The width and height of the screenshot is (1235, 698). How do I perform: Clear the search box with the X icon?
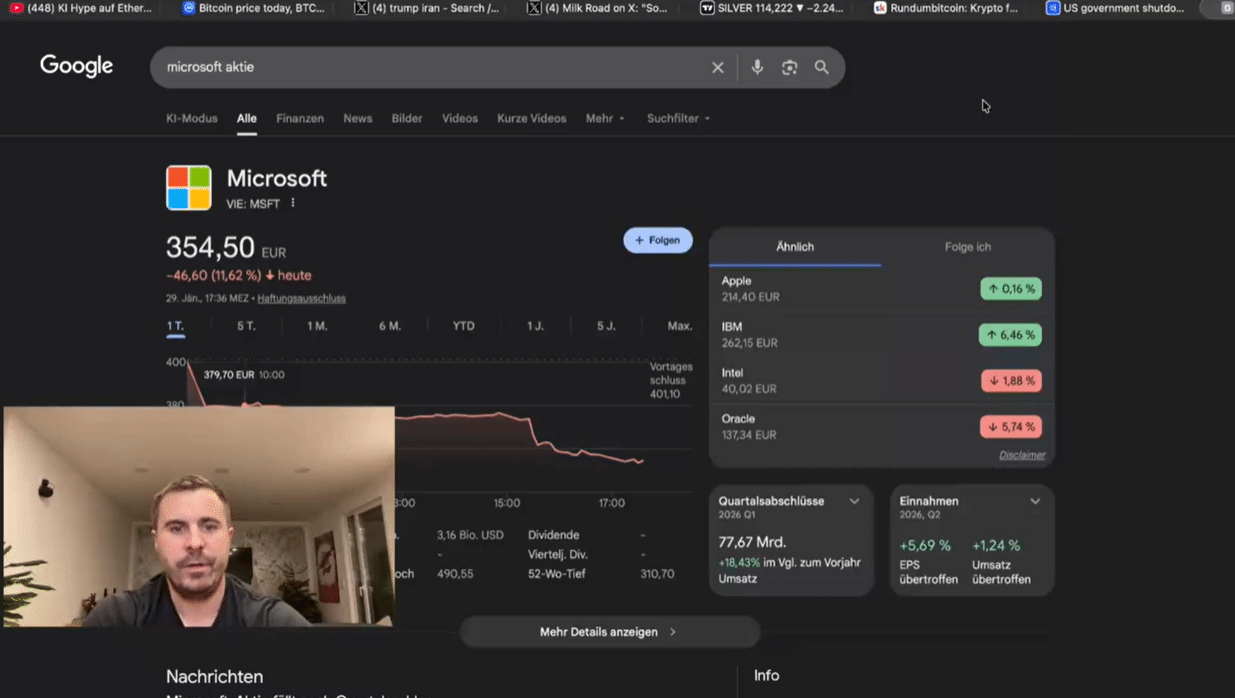[717, 67]
